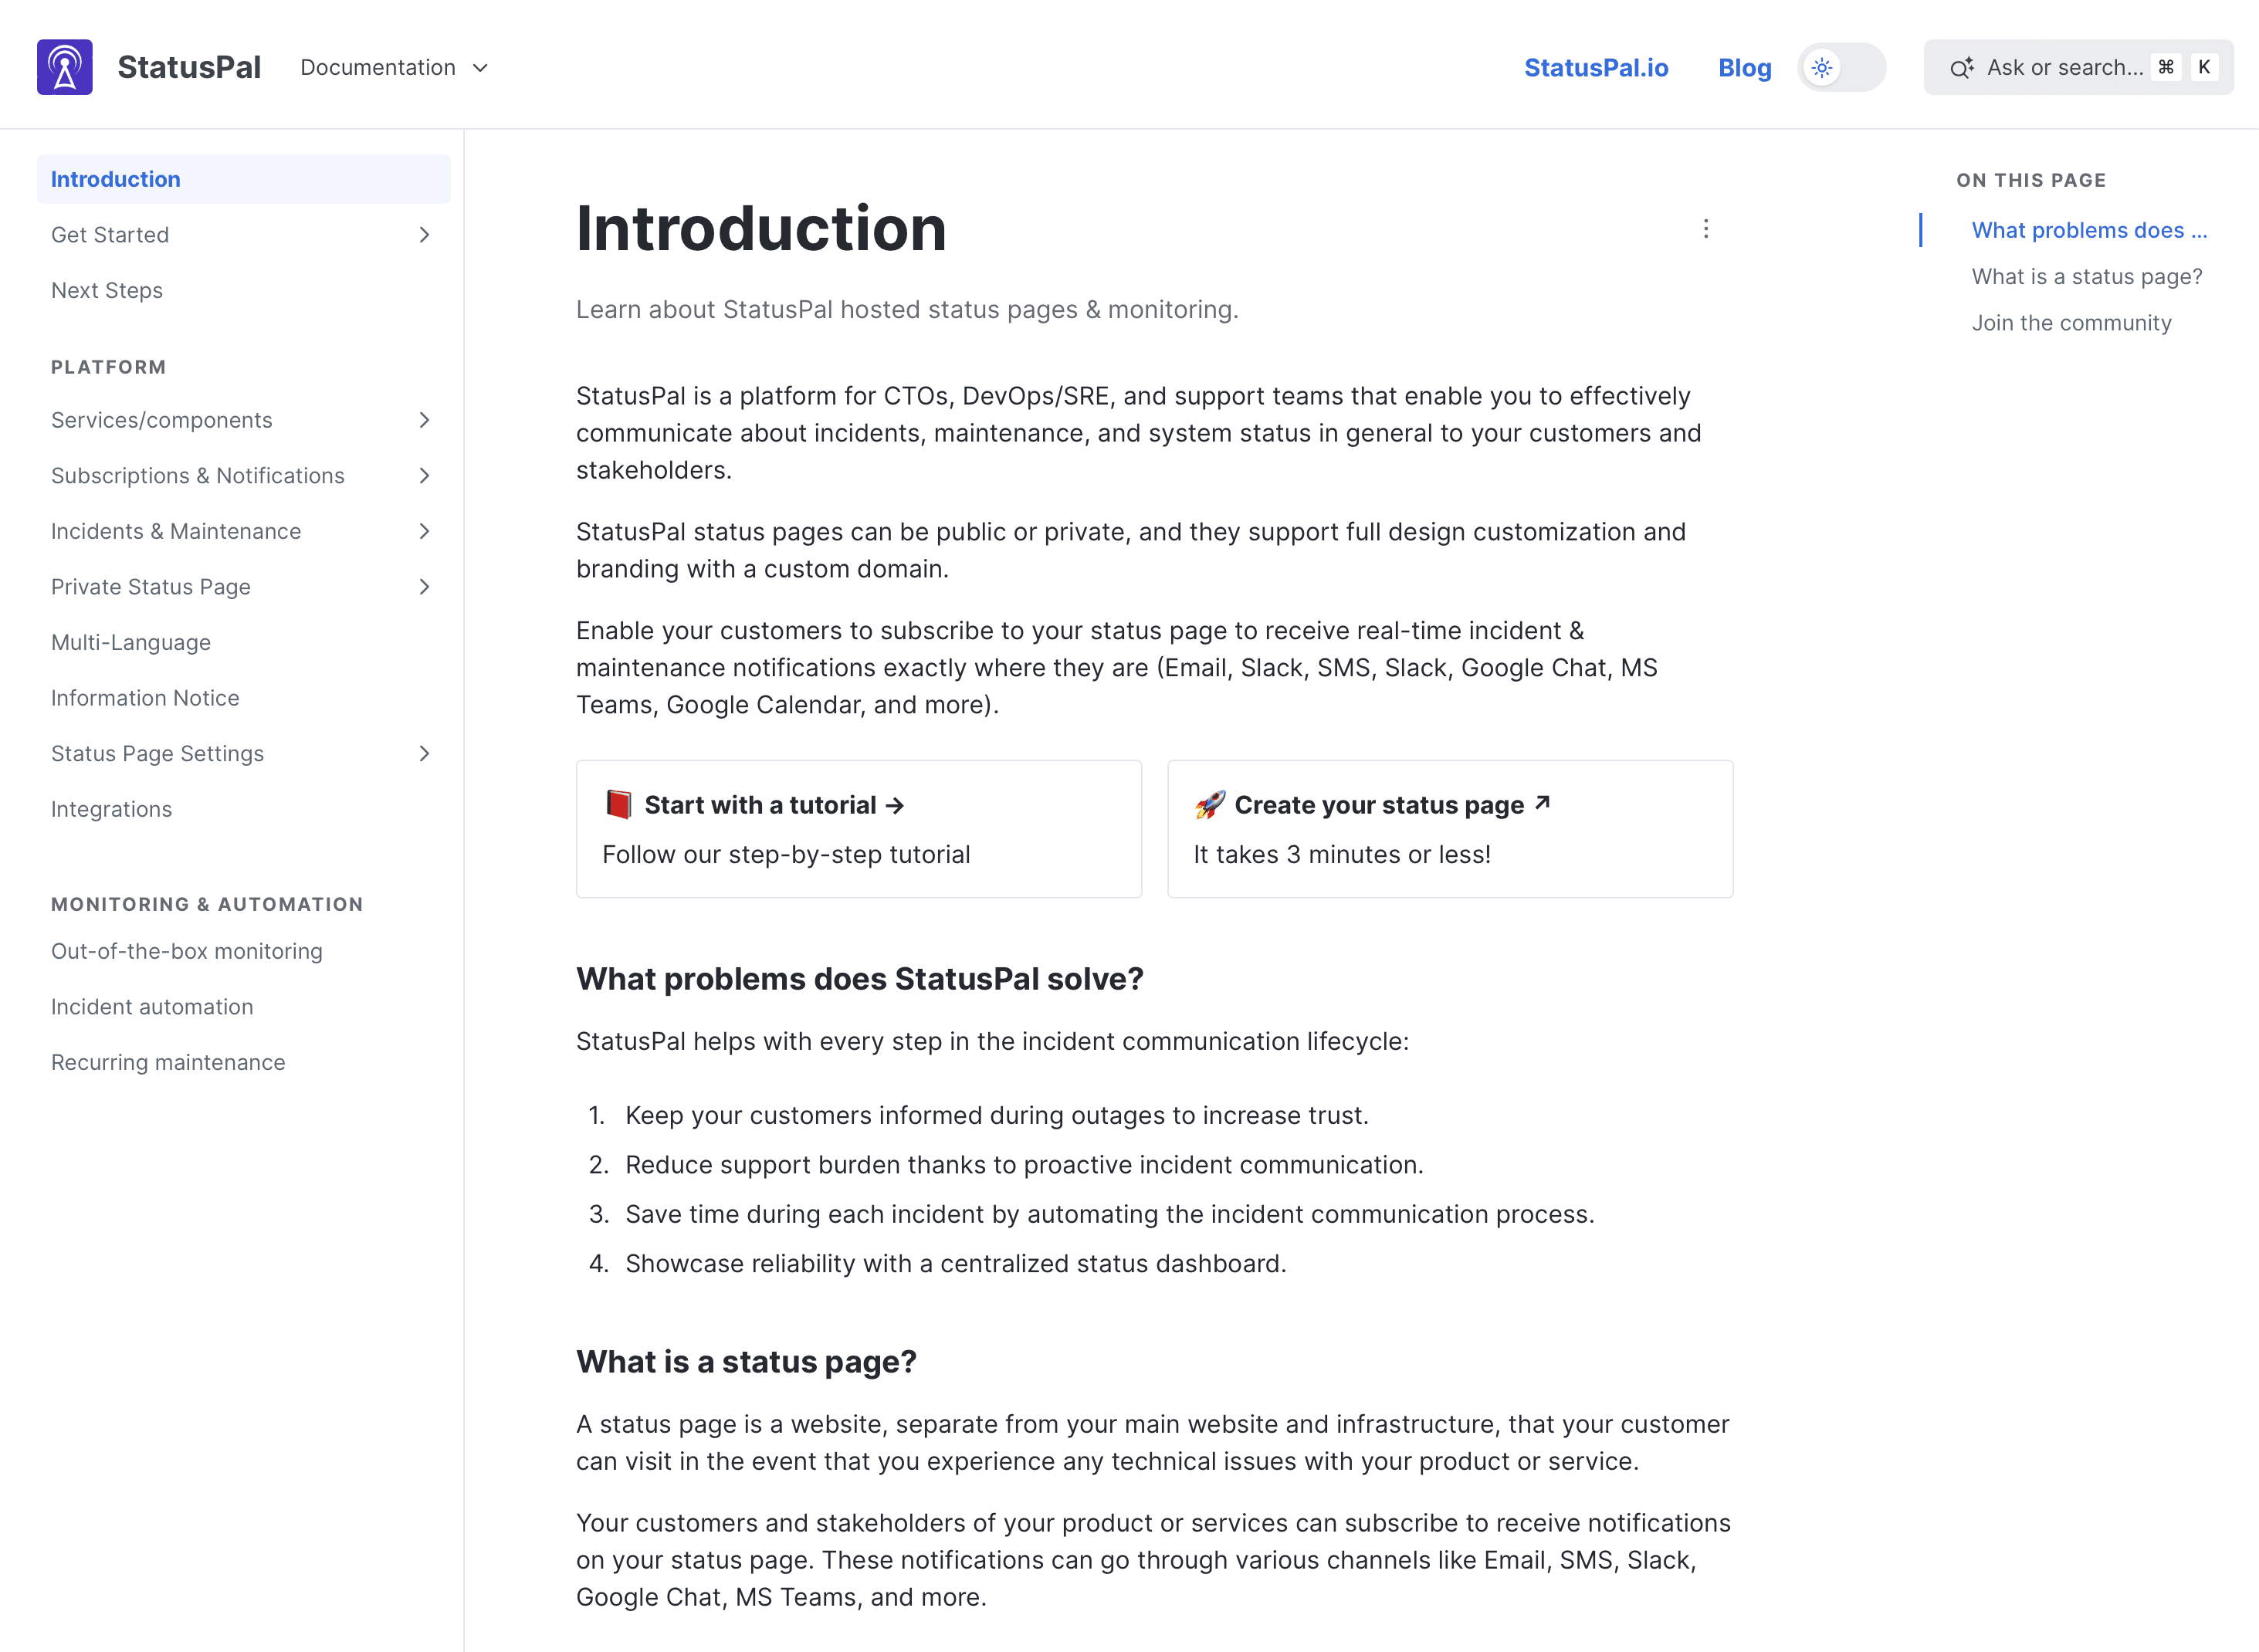This screenshot has width=2259, height=1652.
Task: Toggle the light/dark theme switch
Action: [x=1841, y=67]
